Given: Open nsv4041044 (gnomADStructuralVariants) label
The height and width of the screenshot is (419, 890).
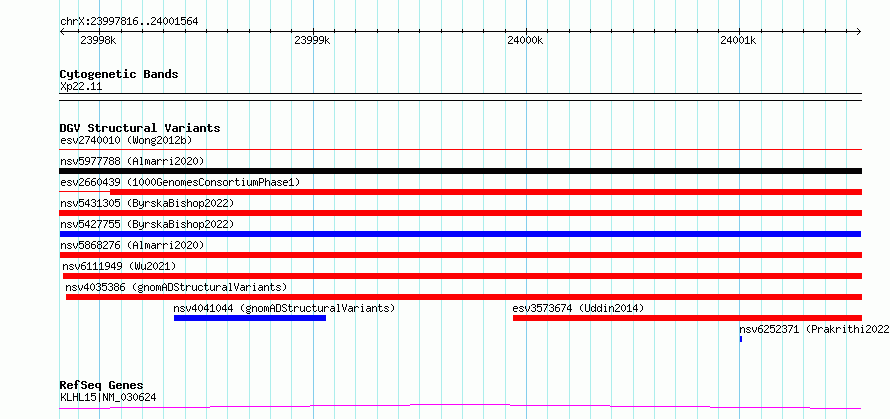Looking at the screenshot, I should pos(284,308).
